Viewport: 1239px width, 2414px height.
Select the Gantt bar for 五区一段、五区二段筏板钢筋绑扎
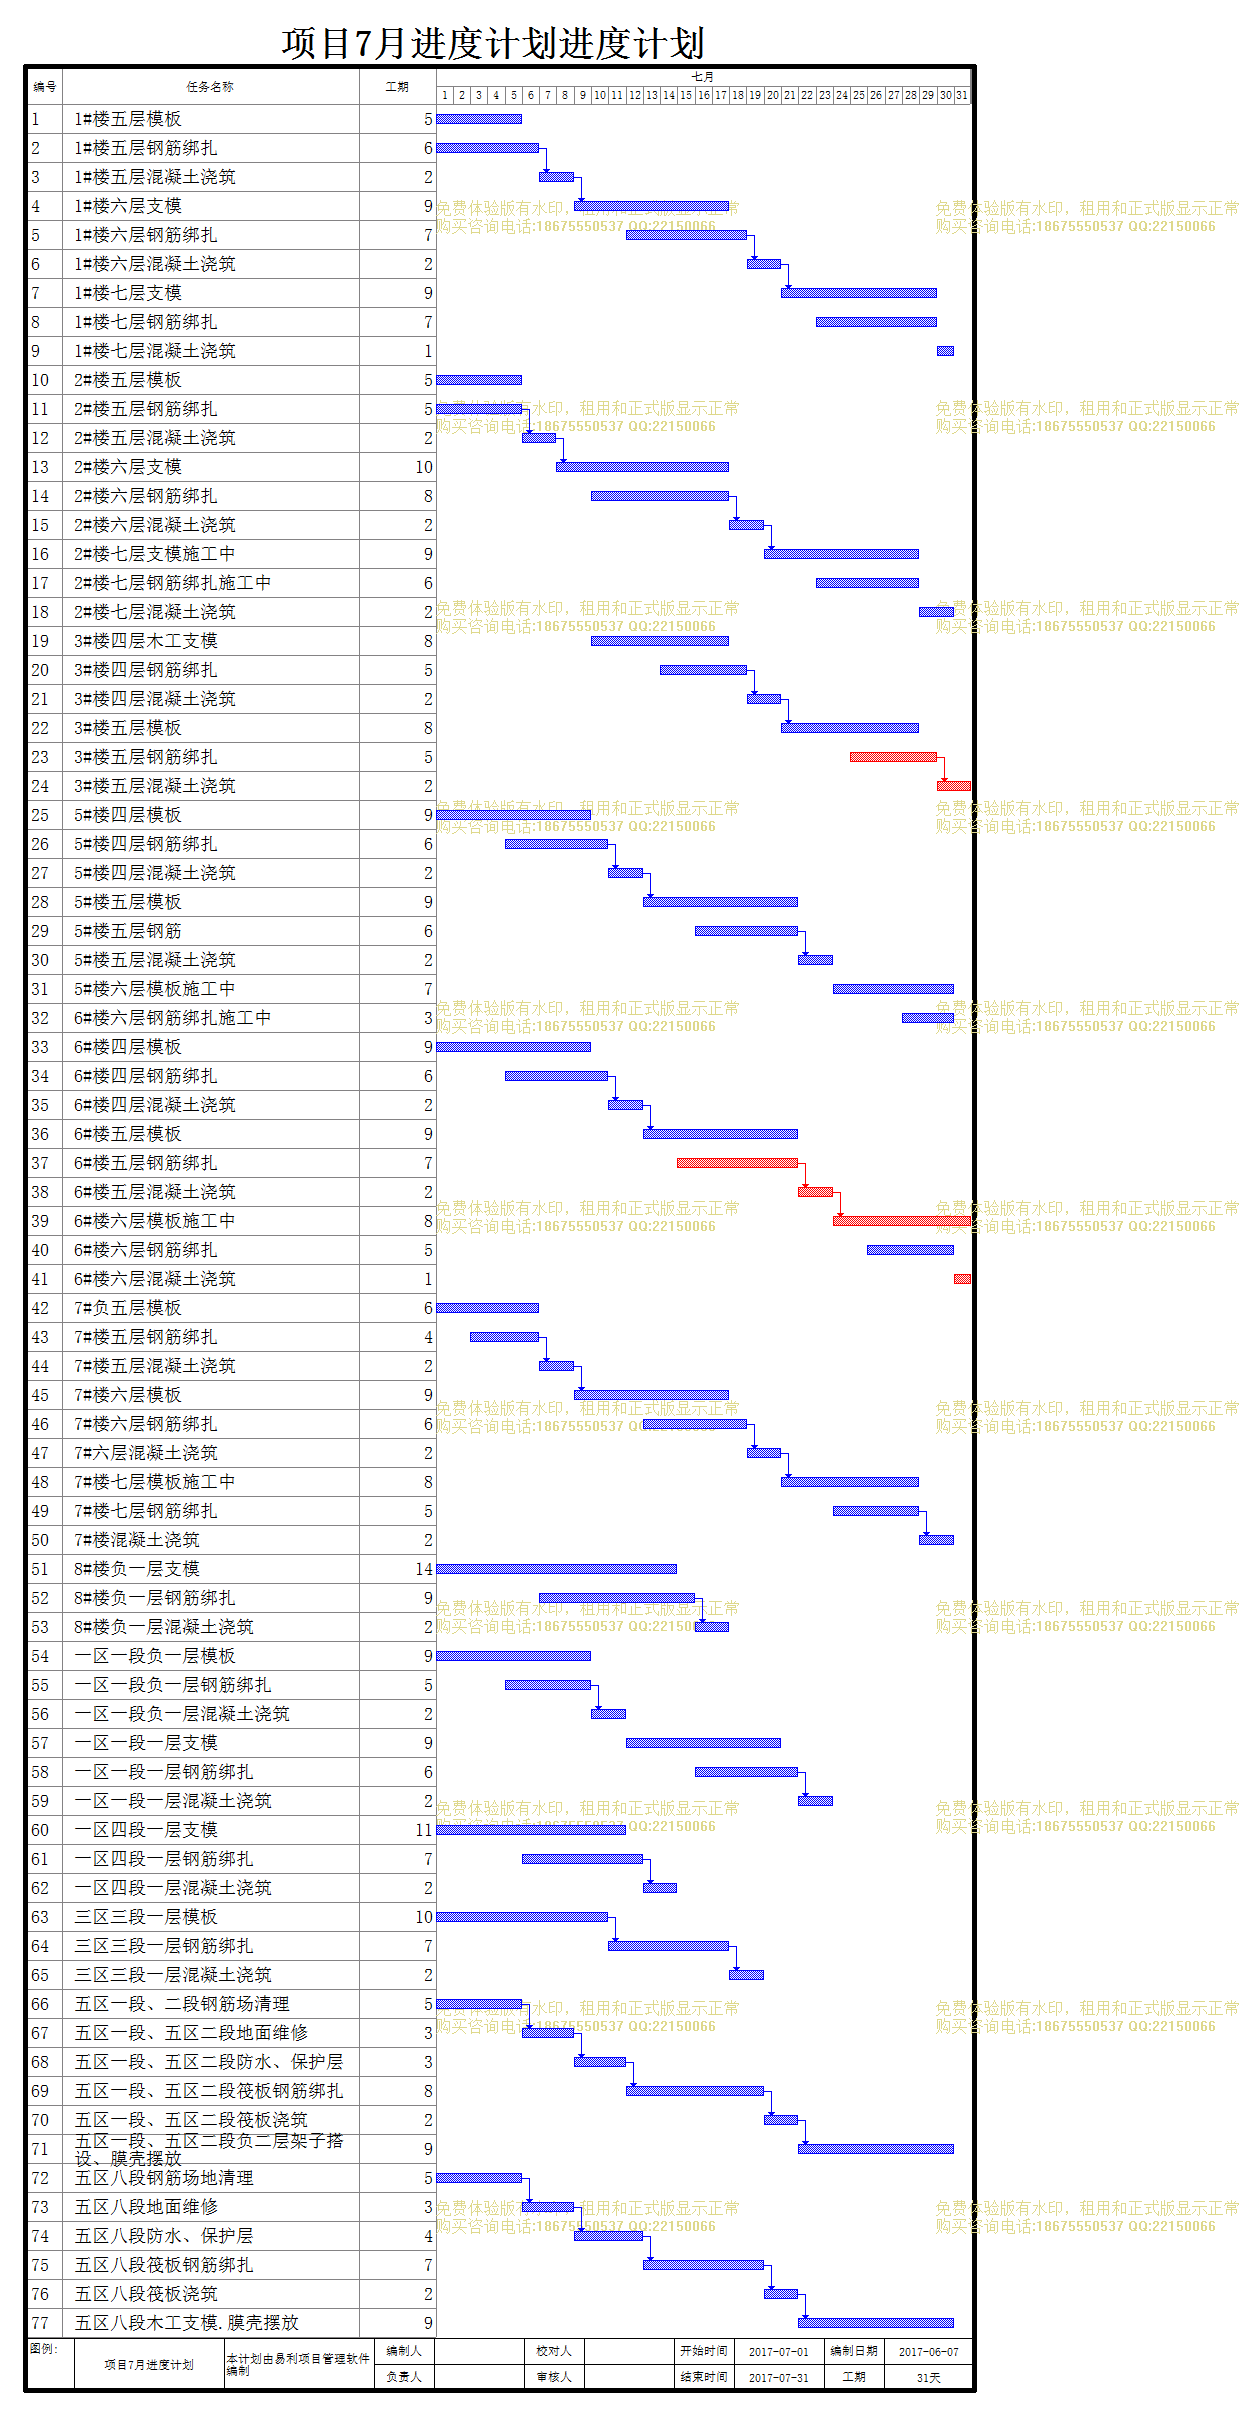point(695,2091)
